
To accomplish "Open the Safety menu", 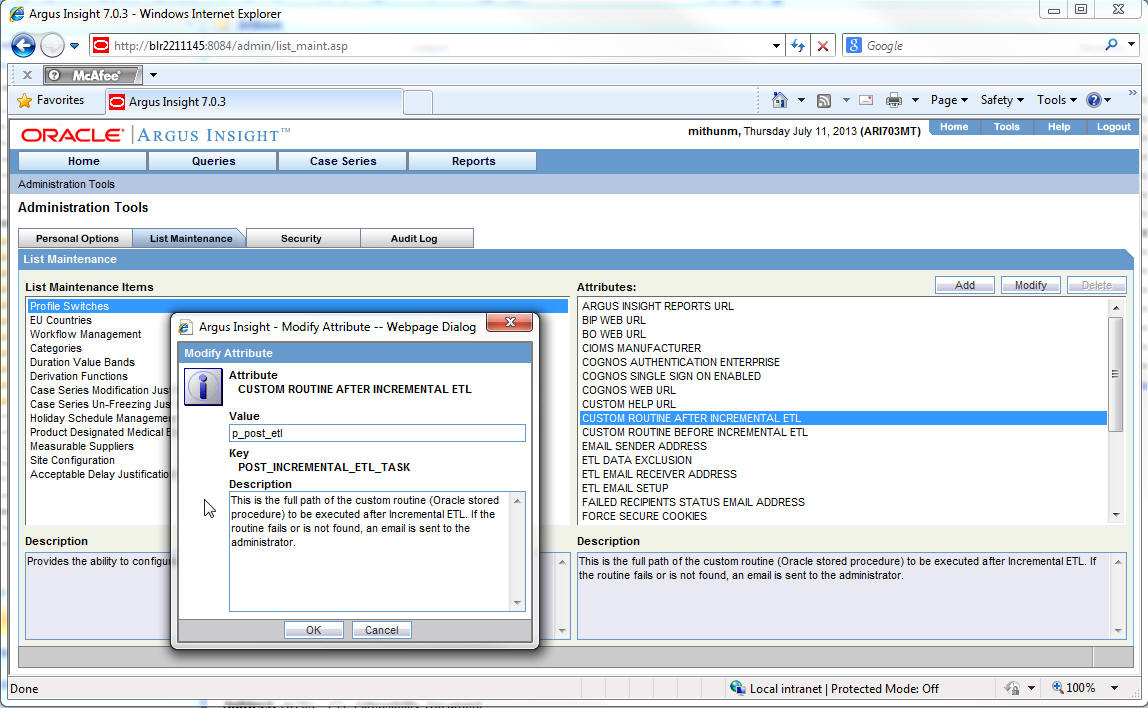I will 1002,100.
